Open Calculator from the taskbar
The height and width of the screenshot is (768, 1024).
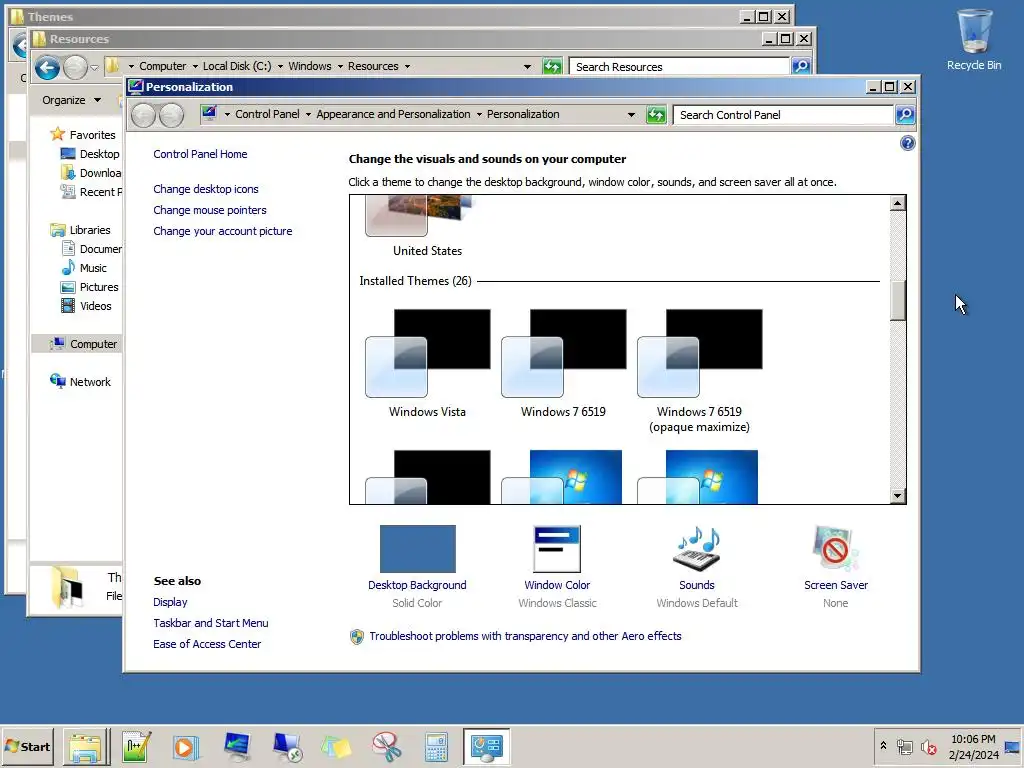[436, 747]
